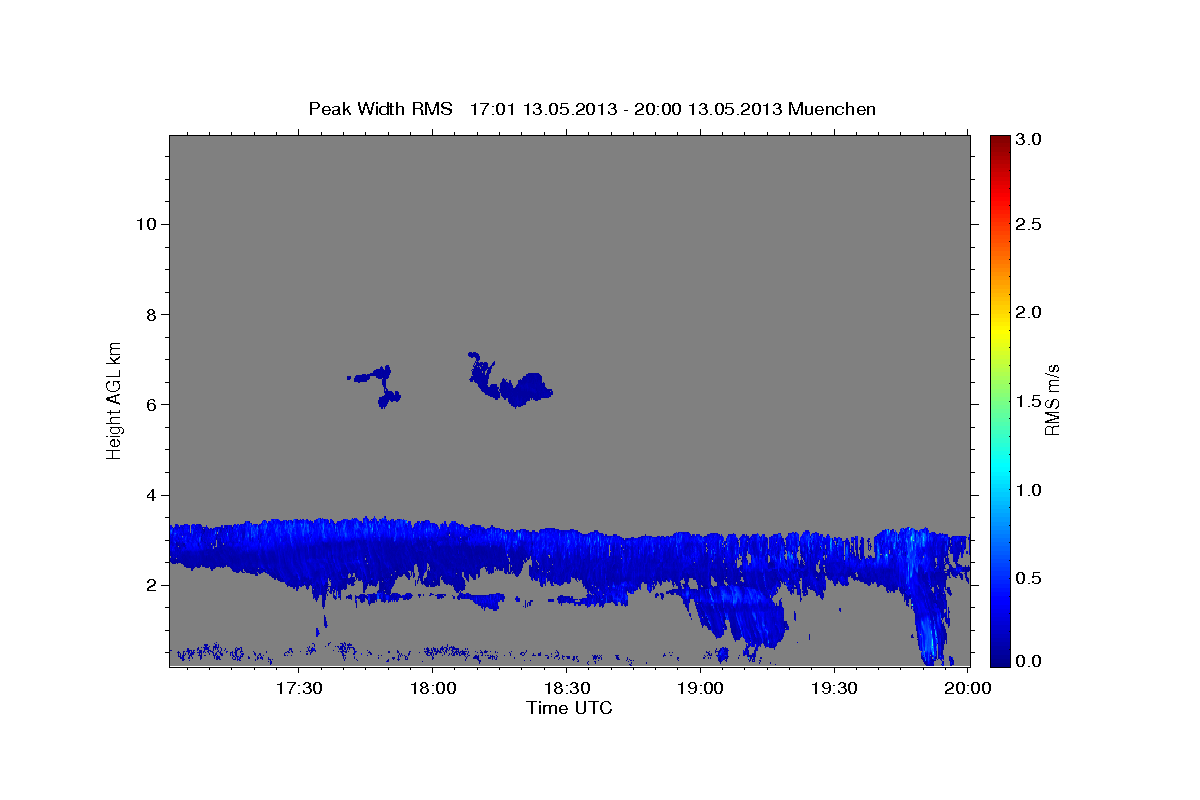Click the plot title 'Peak Width RMS'
This screenshot has height=800, width=1200.
click(380, 108)
